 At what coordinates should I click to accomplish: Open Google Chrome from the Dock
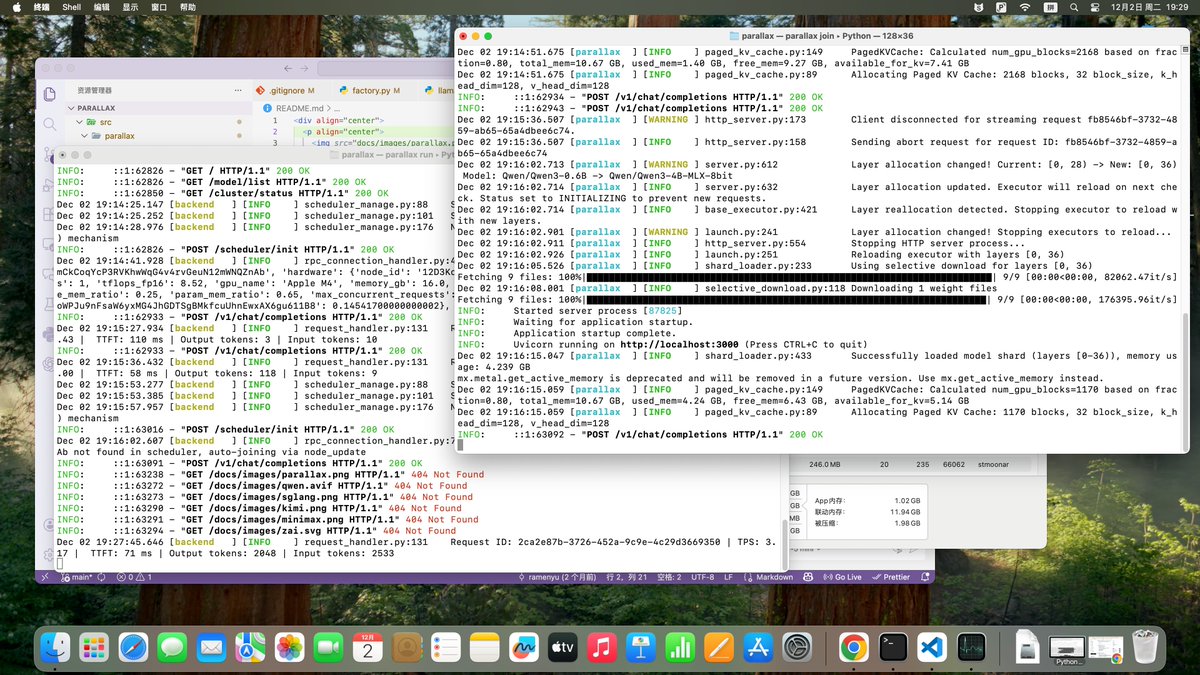853,647
